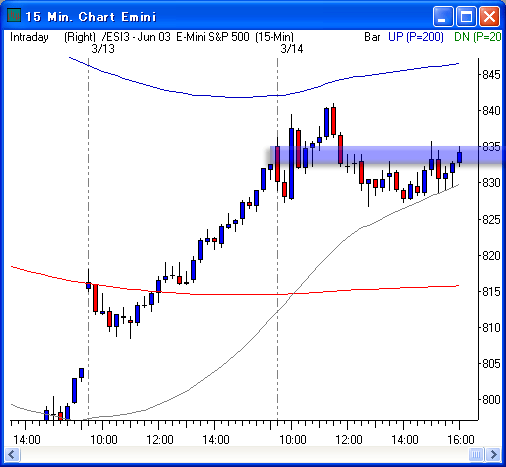Click the window title text 15 Min. Chart Emini

pyautogui.click(x=91, y=17)
